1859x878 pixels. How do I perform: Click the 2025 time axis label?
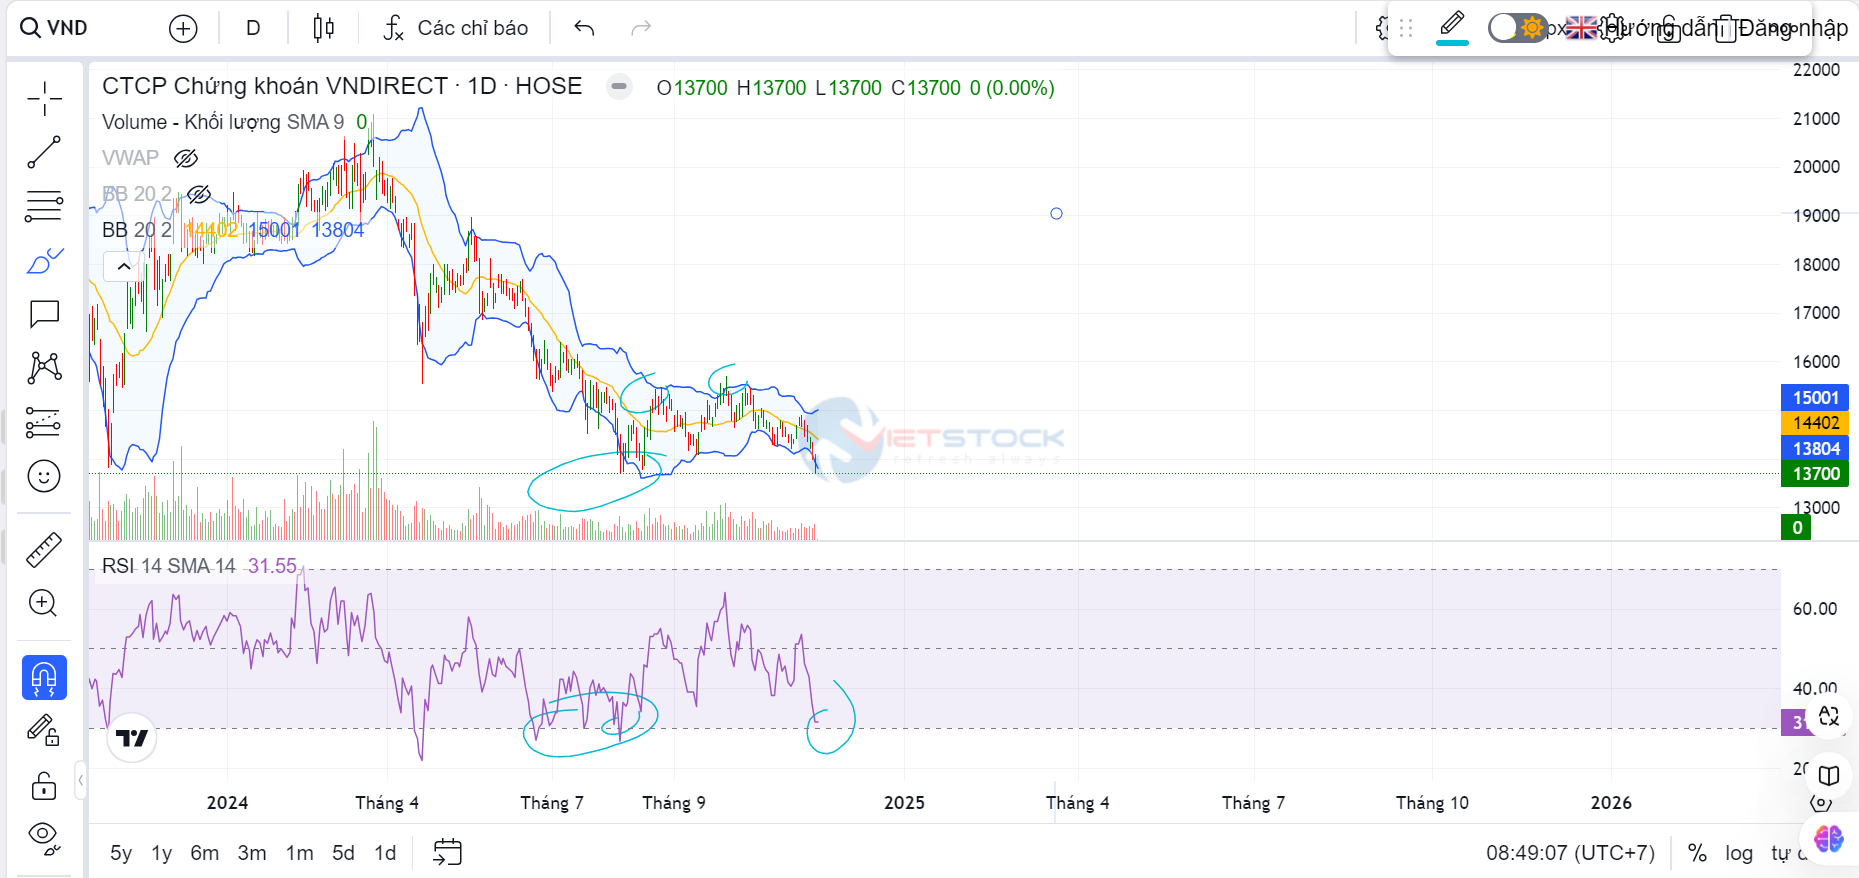904,803
